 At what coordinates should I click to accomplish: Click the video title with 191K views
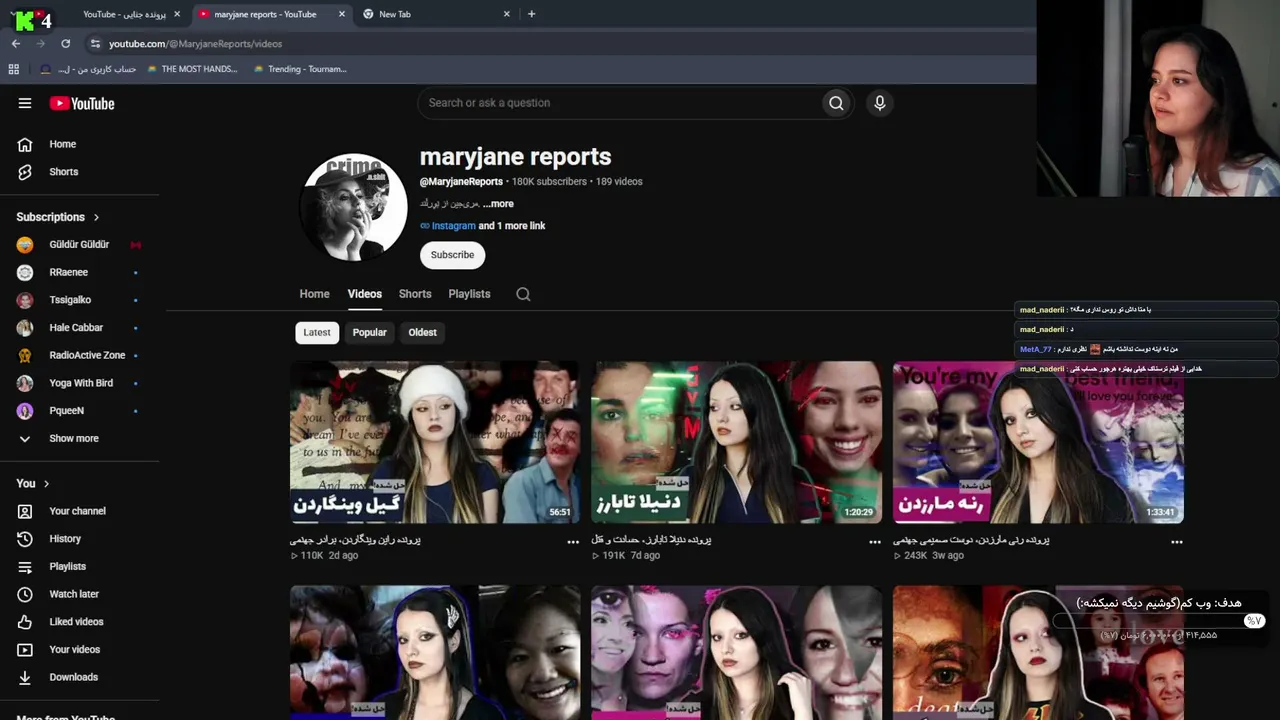coord(651,540)
